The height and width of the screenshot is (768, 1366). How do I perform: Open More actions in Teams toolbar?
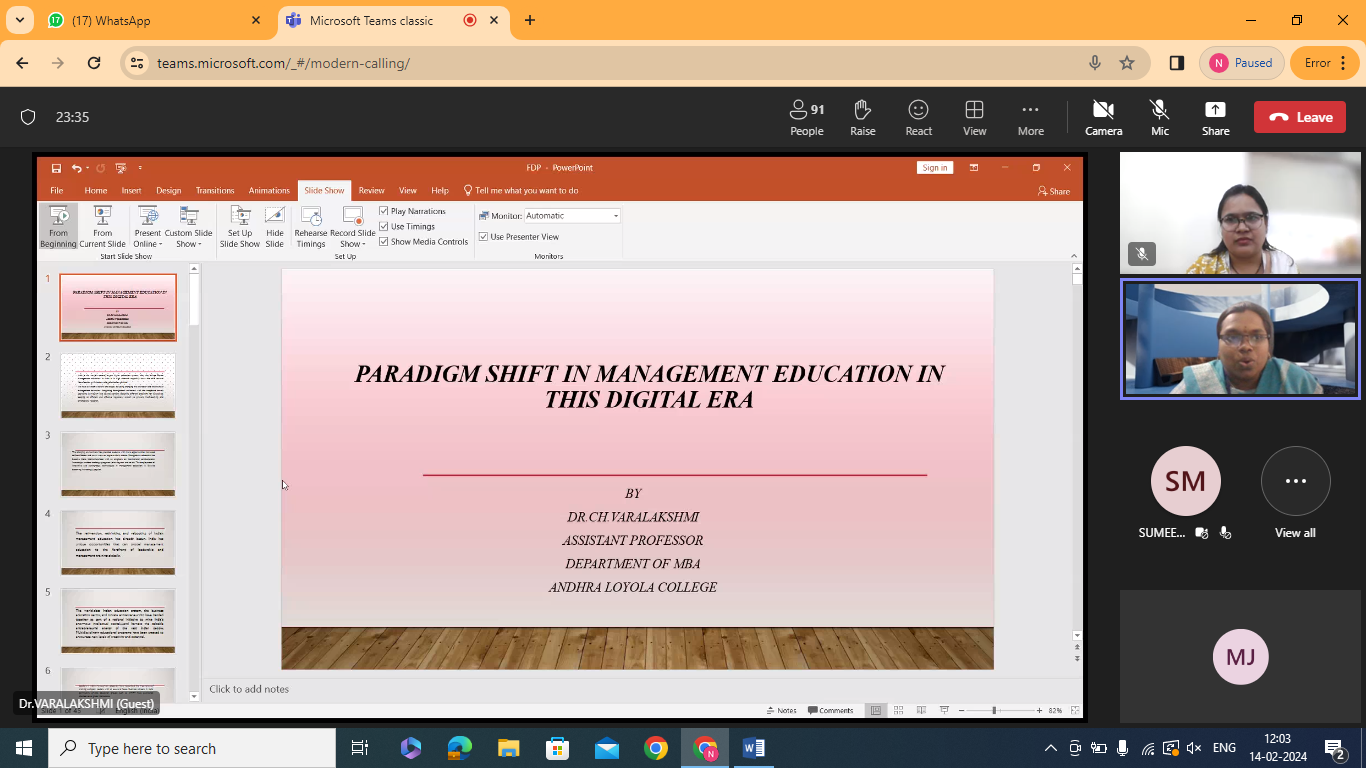point(1030,117)
